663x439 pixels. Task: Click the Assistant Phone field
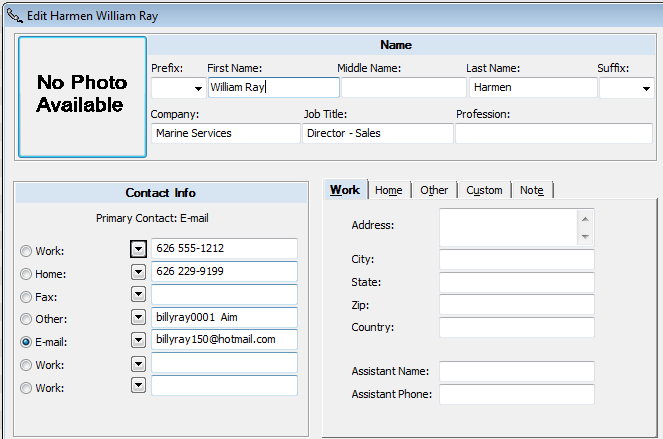point(517,394)
